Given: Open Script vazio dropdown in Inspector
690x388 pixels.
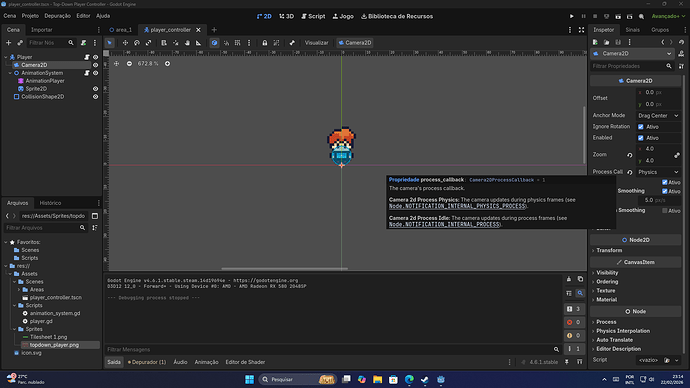Looking at the screenshot, I should pos(677,360).
